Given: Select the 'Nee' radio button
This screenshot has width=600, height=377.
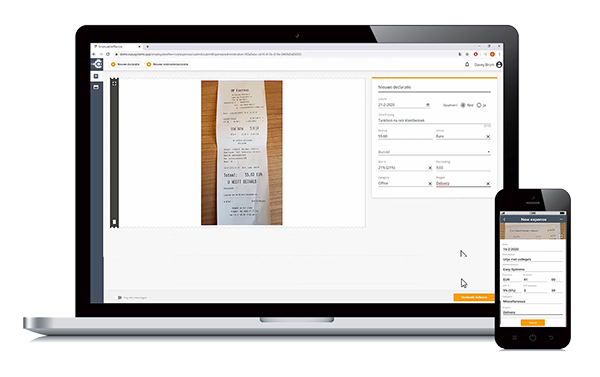Looking at the screenshot, I should [x=463, y=105].
